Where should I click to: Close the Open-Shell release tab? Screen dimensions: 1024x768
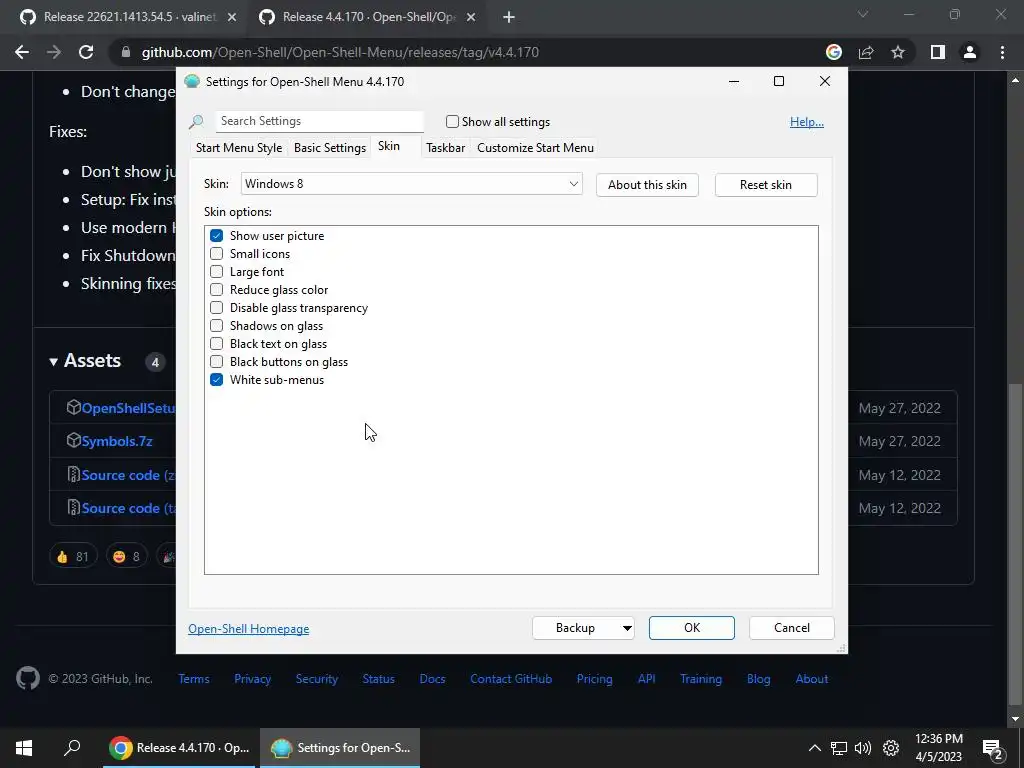(471, 17)
